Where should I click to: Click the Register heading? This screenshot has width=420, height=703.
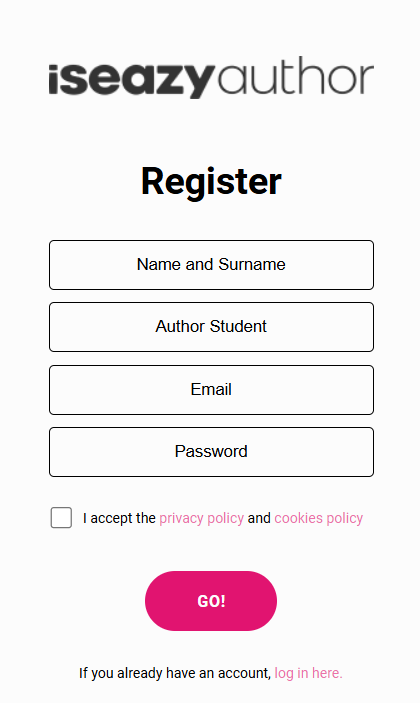coord(211,182)
